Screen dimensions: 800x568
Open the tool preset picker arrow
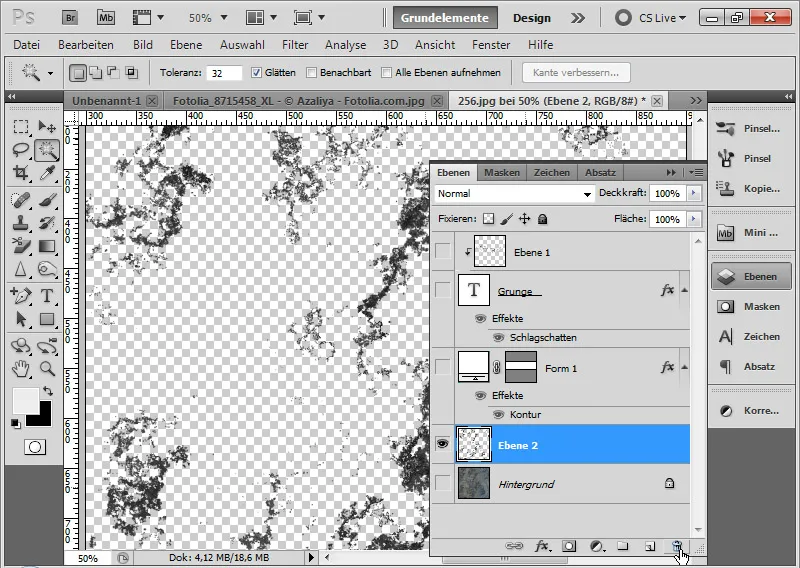coord(51,73)
